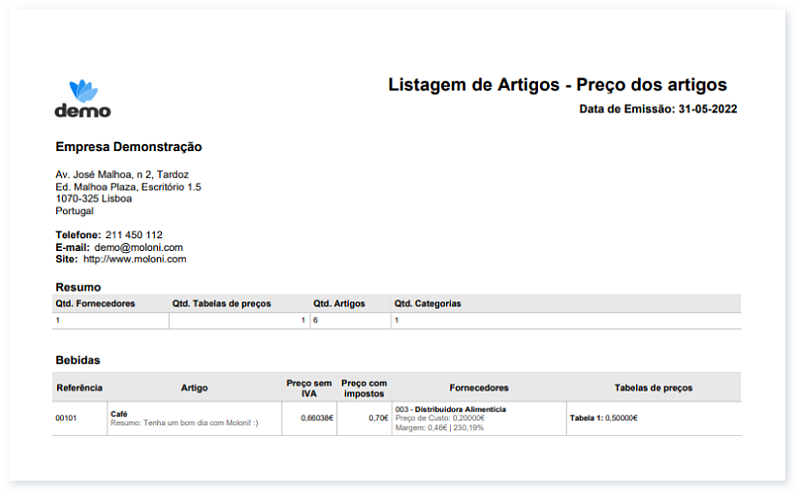Click the Preço sem IVA header
The width and height of the screenshot is (800, 496).
pos(308,387)
